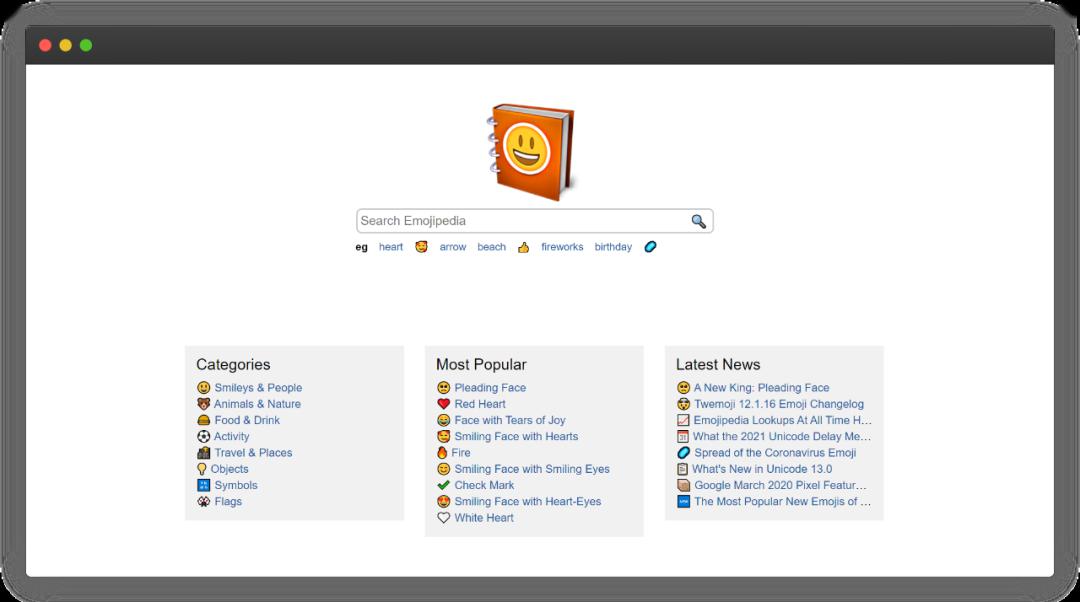
Task: Click the smiling face with hearts example emoji
Action: point(422,247)
